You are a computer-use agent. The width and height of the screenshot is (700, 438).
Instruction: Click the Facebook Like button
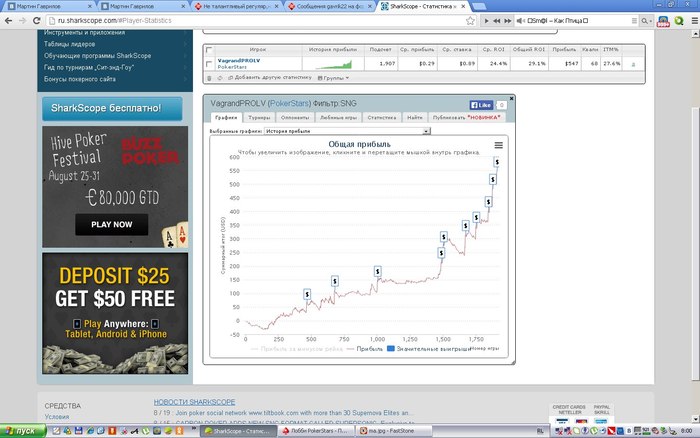(481, 105)
